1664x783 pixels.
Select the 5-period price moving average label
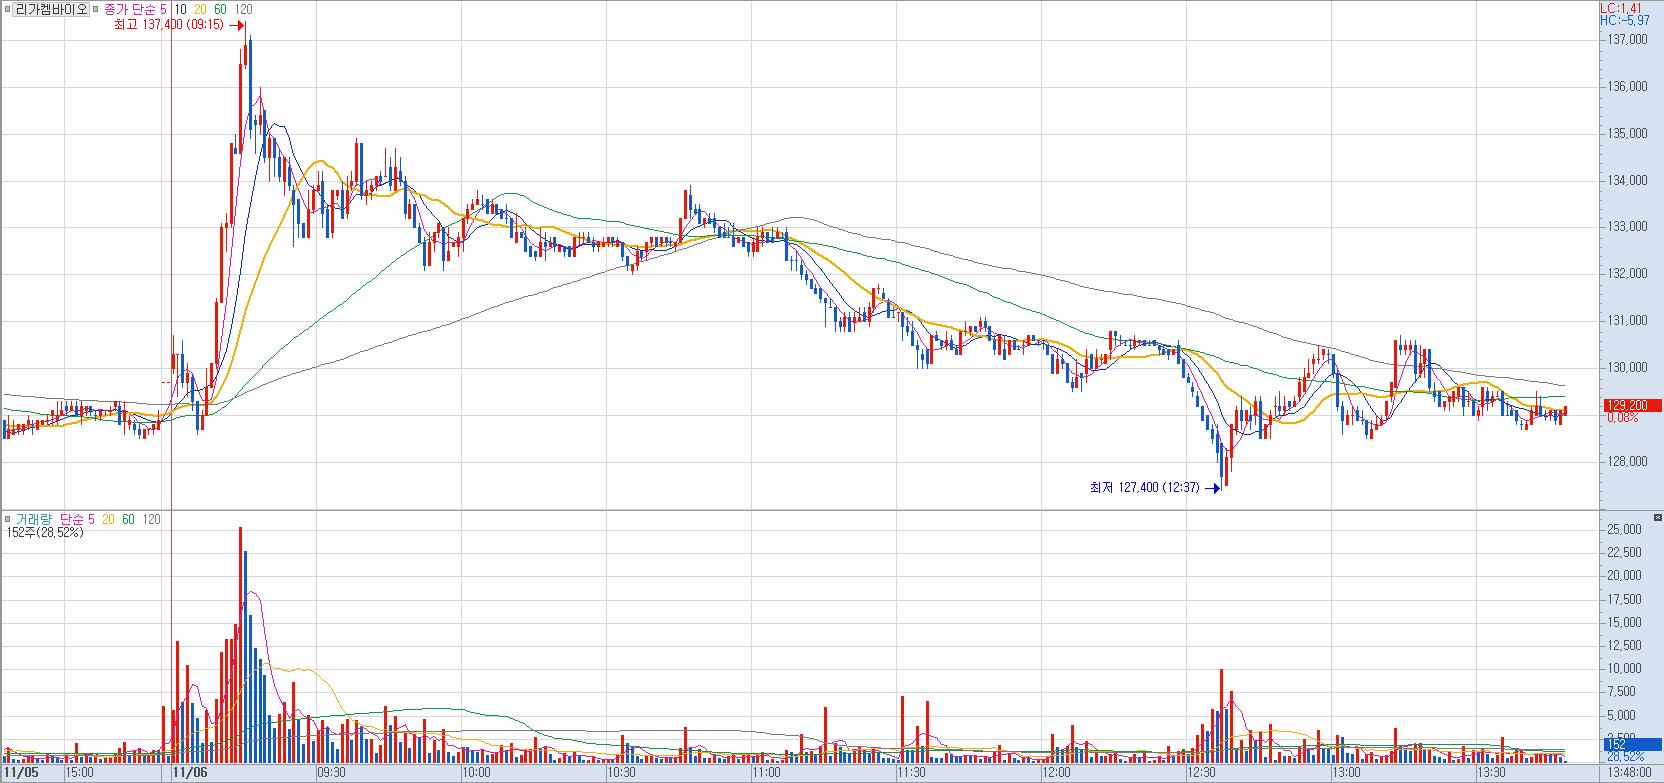coord(165,9)
